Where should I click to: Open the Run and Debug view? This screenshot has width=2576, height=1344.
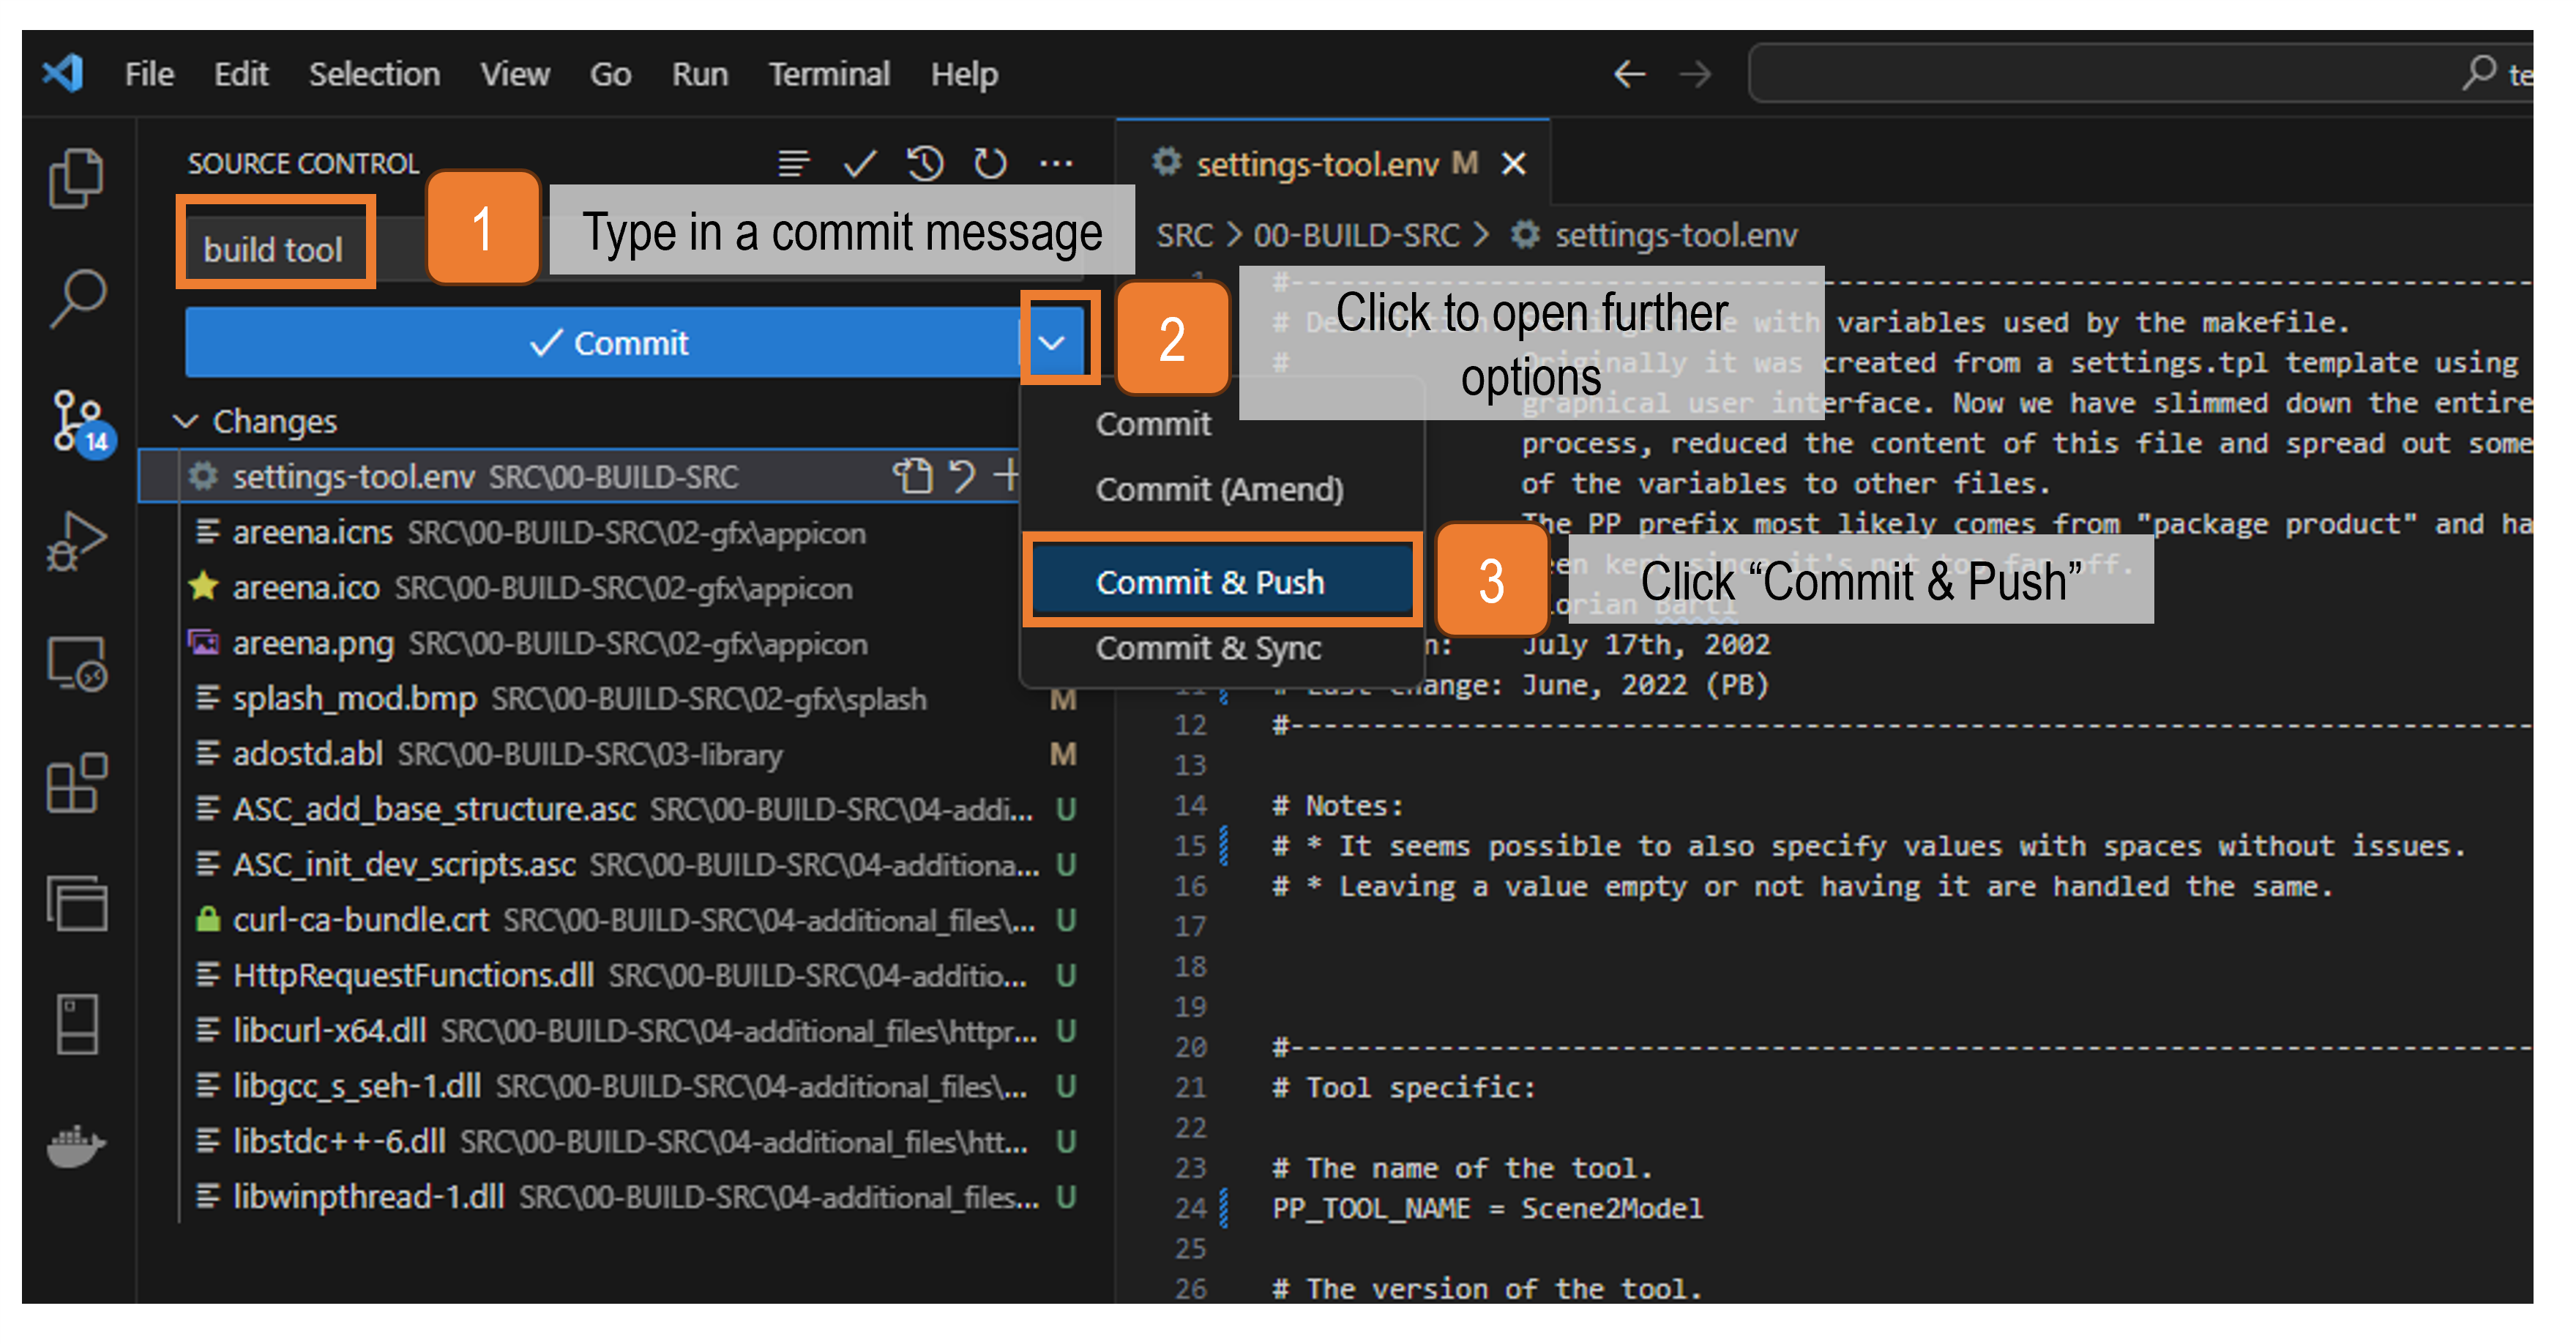click(77, 541)
